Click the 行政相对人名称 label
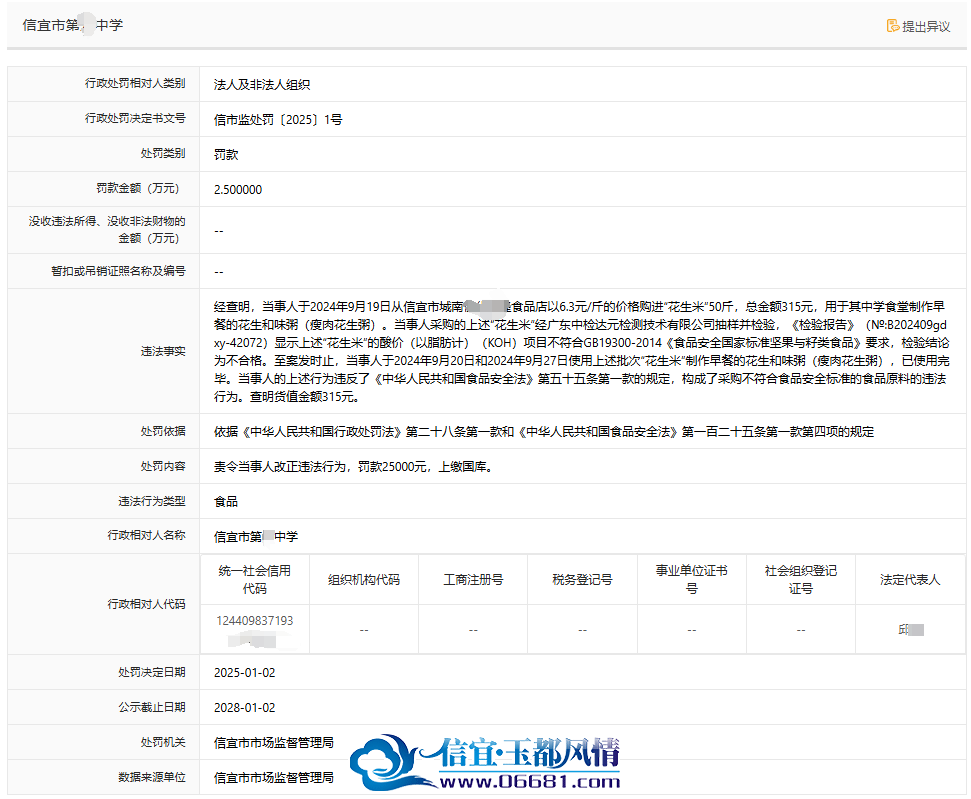The image size is (971, 799). [x=146, y=535]
